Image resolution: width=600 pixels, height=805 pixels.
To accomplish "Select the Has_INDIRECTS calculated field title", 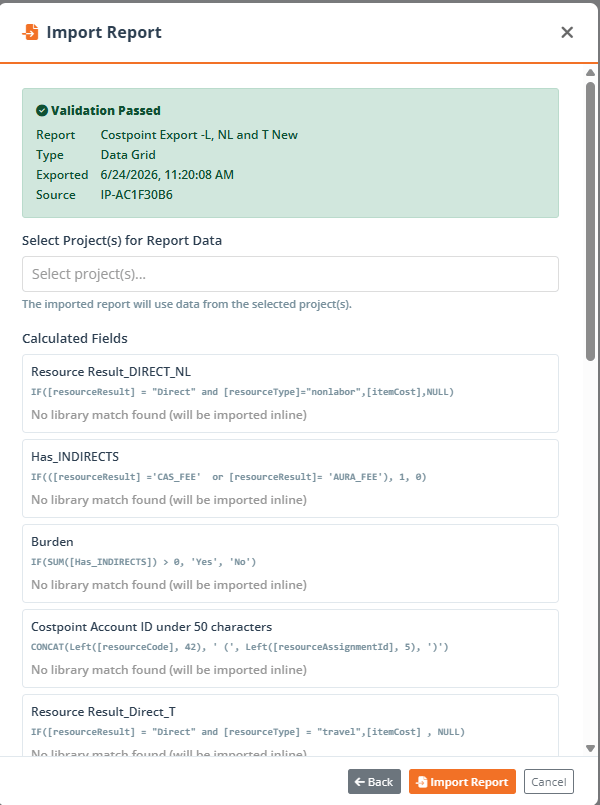I will point(75,457).
